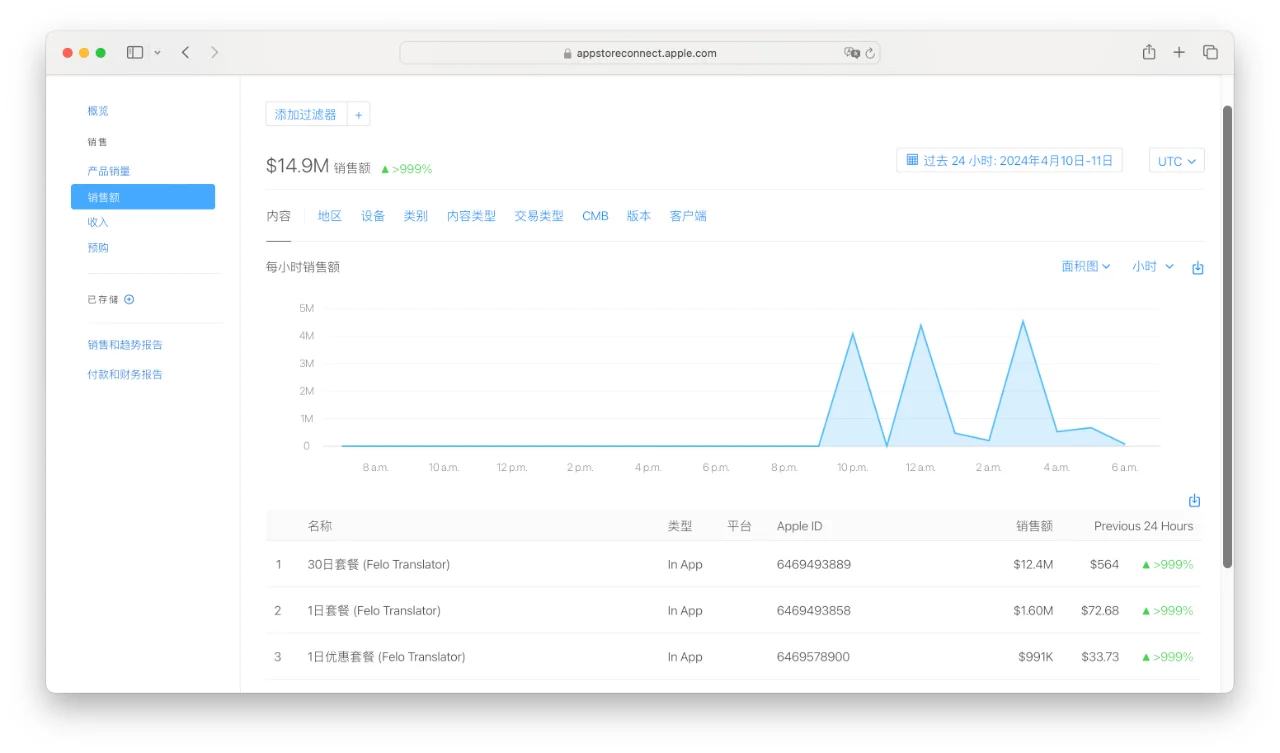Viewport: 1280px width, 753px height.
Task: Click the lock icon in address bar
Action: pos(568,54)
